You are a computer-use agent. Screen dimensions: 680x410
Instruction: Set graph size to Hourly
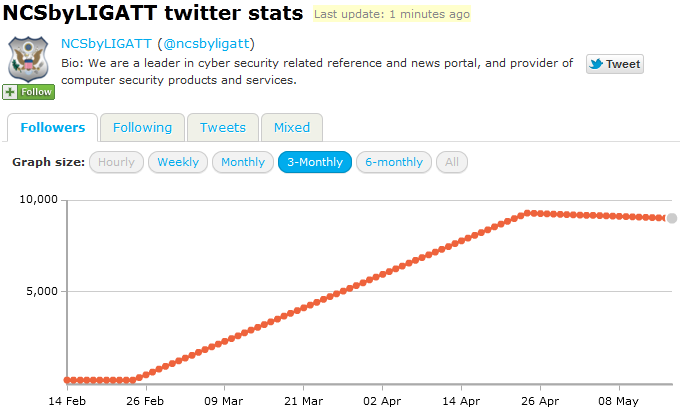[x=116, y=162]
